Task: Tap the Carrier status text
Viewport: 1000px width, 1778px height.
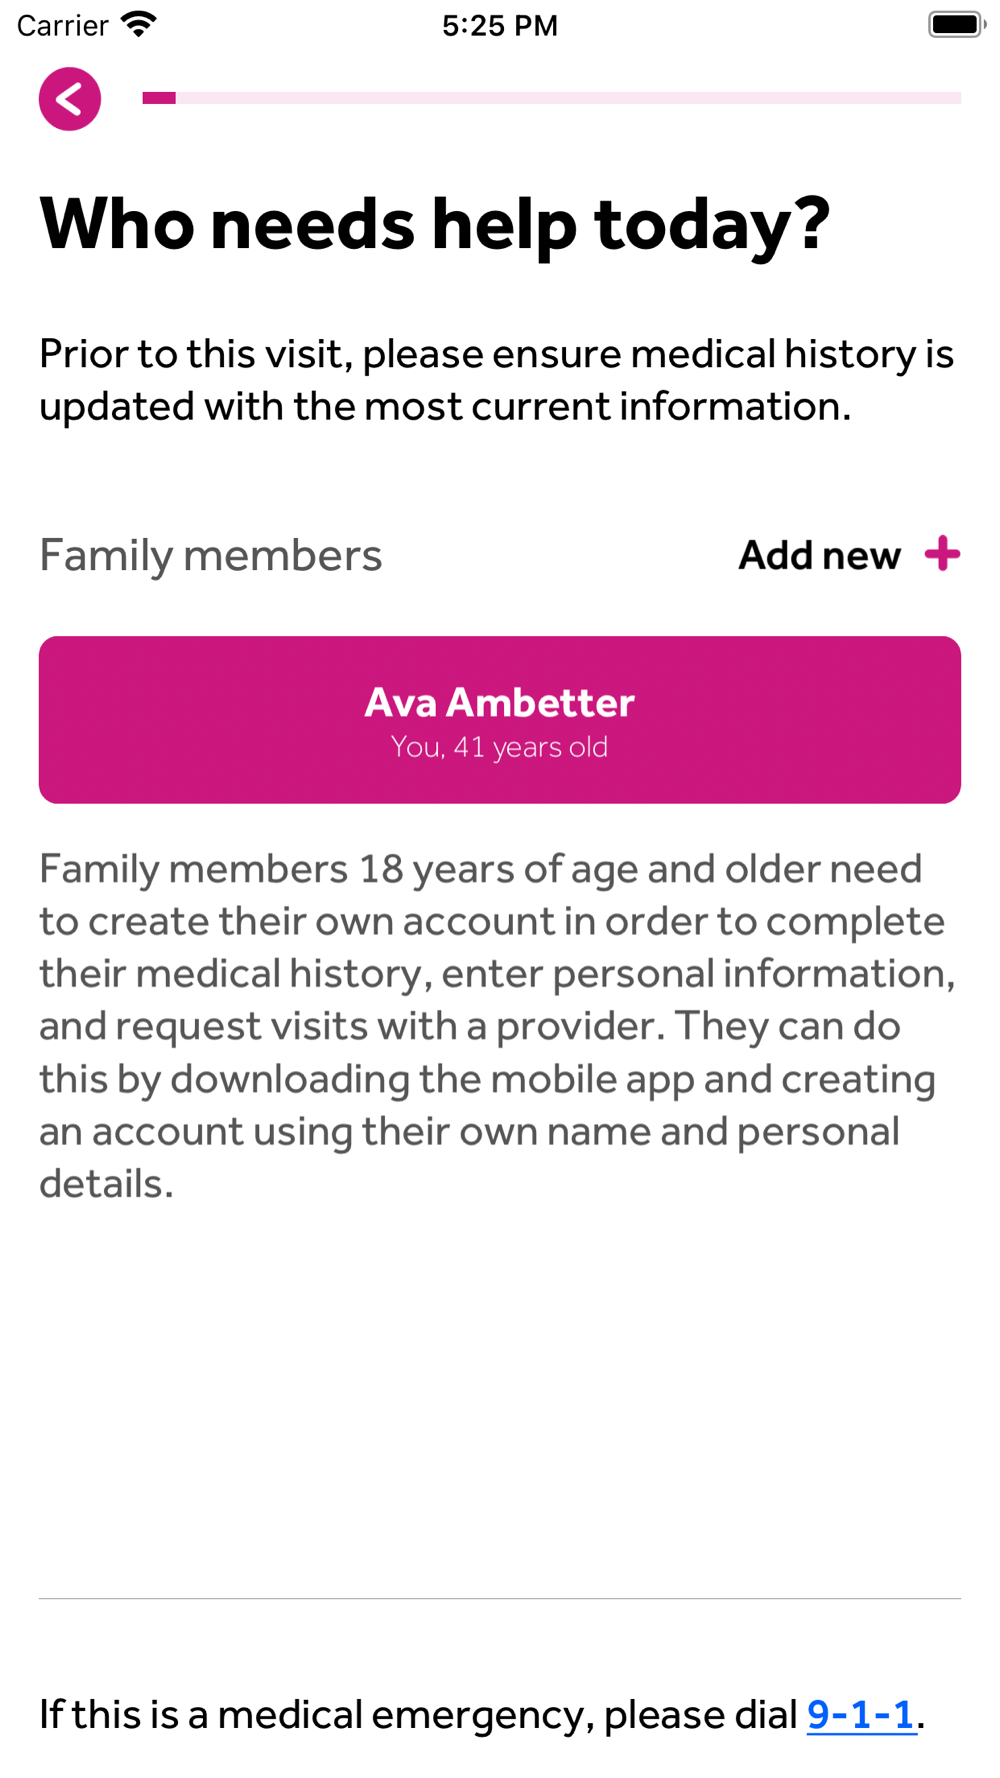Action: pyautogui.click(x=62, y=25)
